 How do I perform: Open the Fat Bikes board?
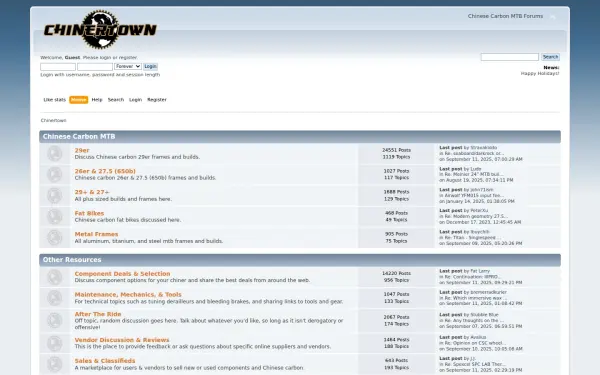coord(89,213)
